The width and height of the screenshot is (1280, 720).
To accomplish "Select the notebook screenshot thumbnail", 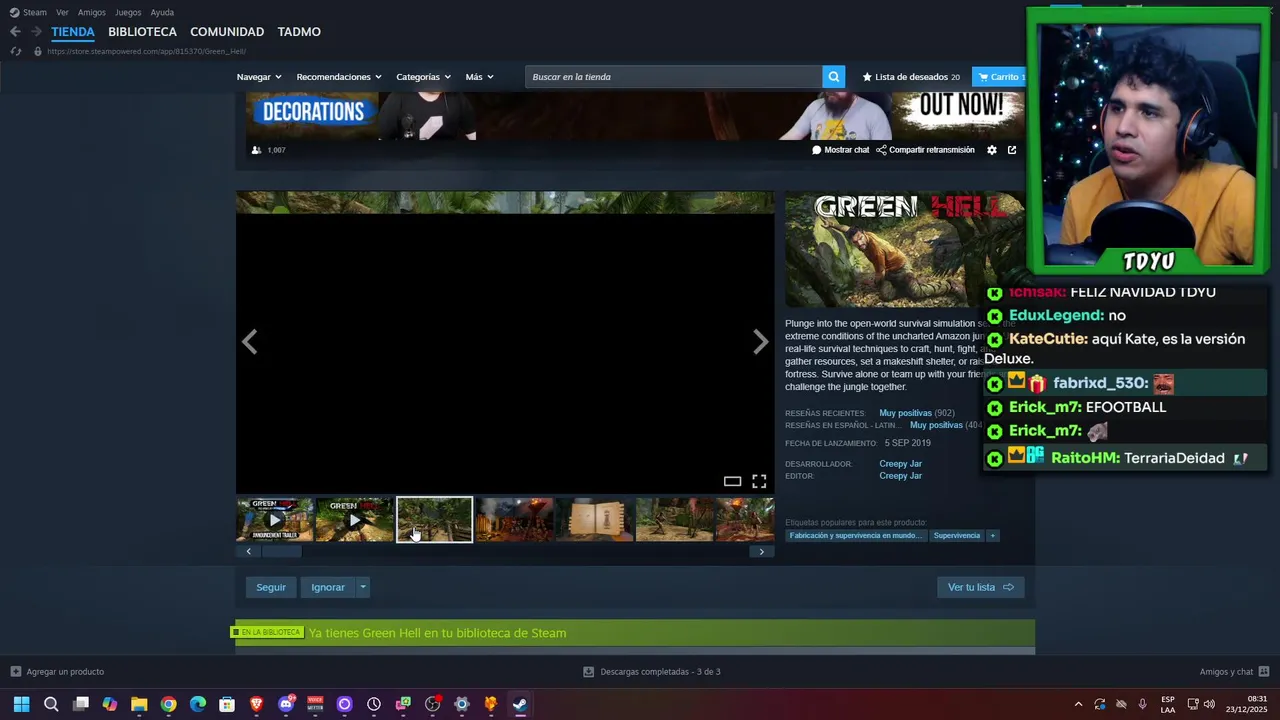I will (594, 520).
